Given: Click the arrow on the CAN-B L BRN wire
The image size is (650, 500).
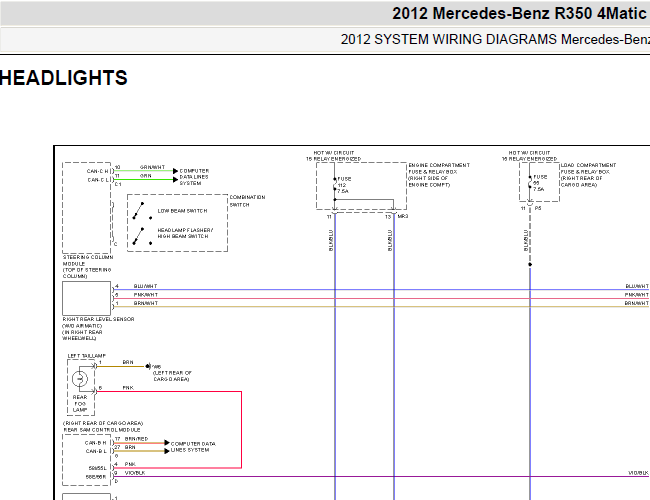Looking at the screenshot, I should pos(167,451).
